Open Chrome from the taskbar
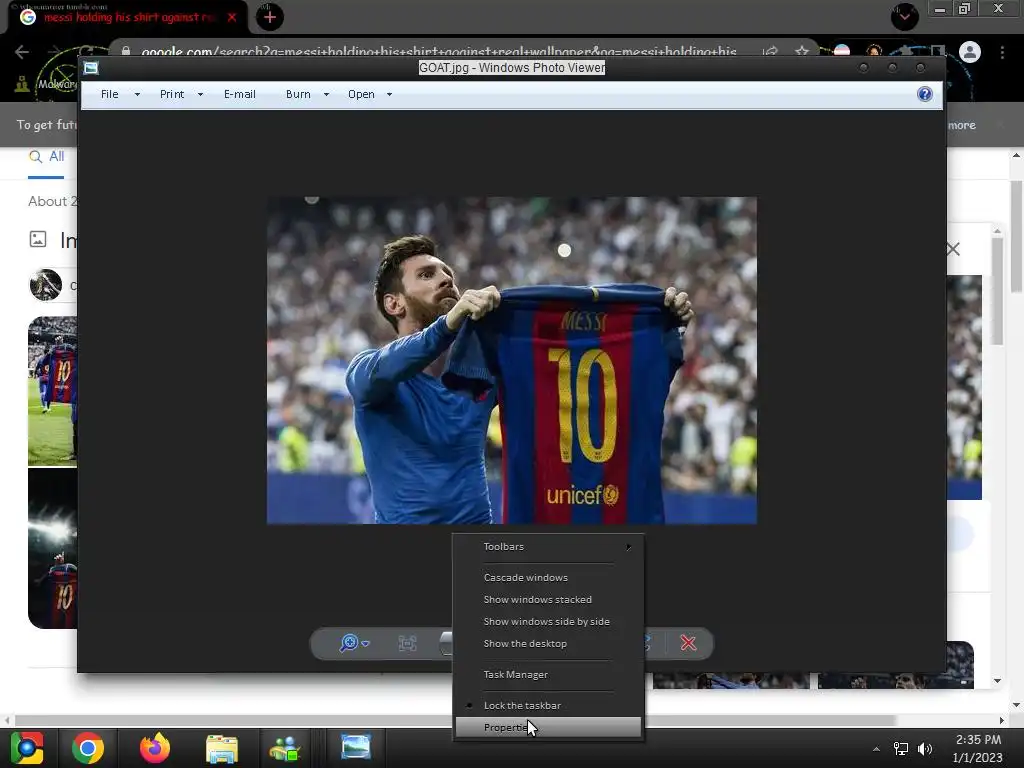1024x768 pixels. (x=88, y=748)
